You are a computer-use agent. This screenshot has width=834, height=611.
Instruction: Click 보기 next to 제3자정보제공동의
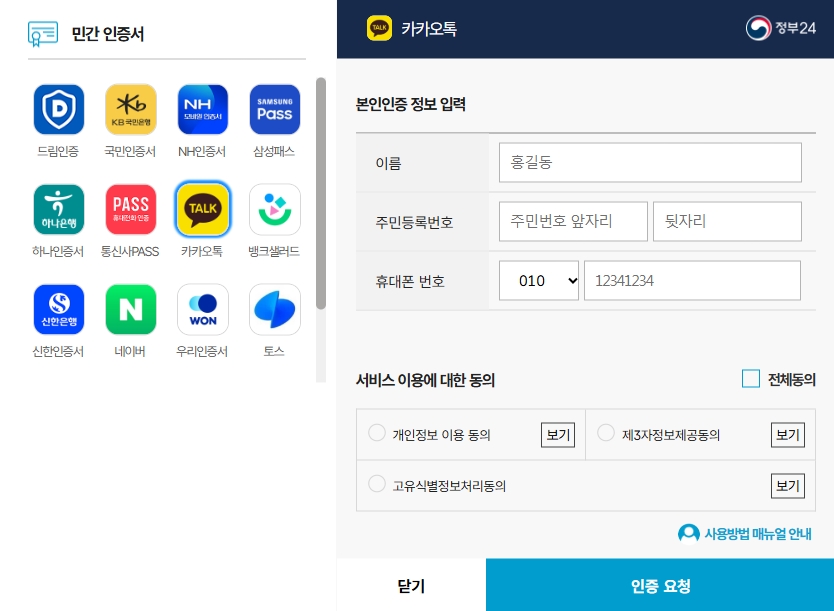787,433
